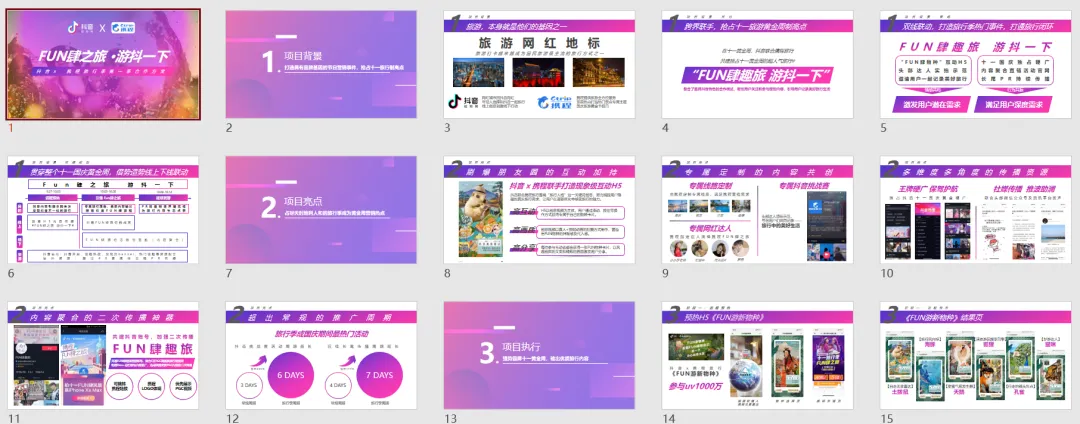Click slide number 3 label
This screenshot has height=424, width=1080.
pyautogui.click(x=447, y=127)
